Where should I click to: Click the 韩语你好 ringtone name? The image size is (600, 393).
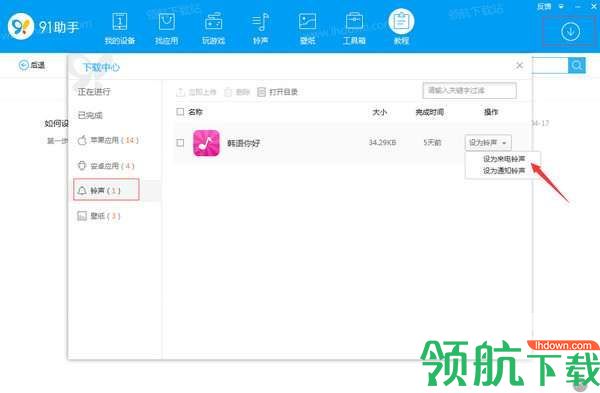pyautogui.click(x=244, y=143)
